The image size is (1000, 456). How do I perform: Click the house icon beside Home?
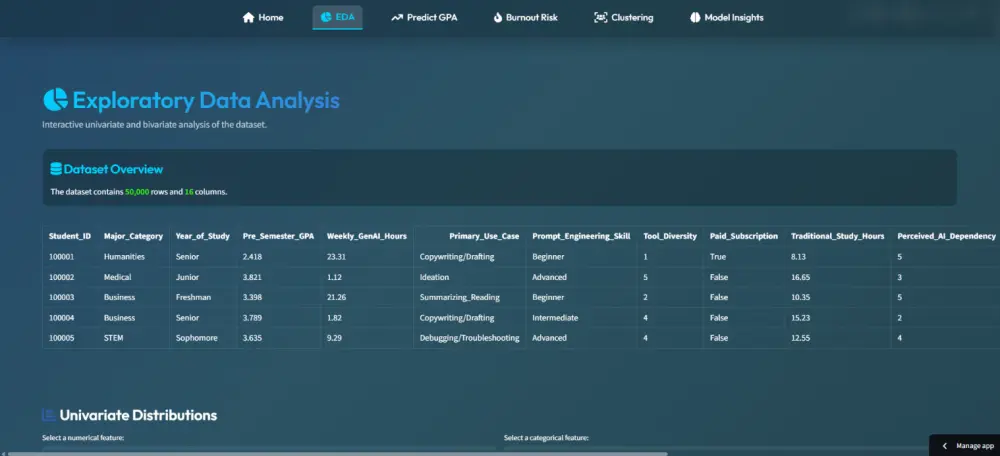click(x=249, y=17)
